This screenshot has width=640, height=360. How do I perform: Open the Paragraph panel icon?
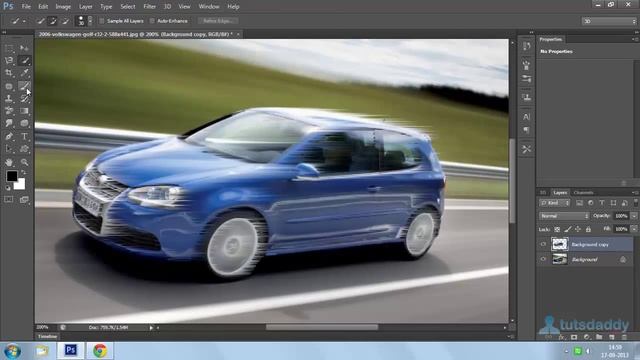click(x=527, y=130)
